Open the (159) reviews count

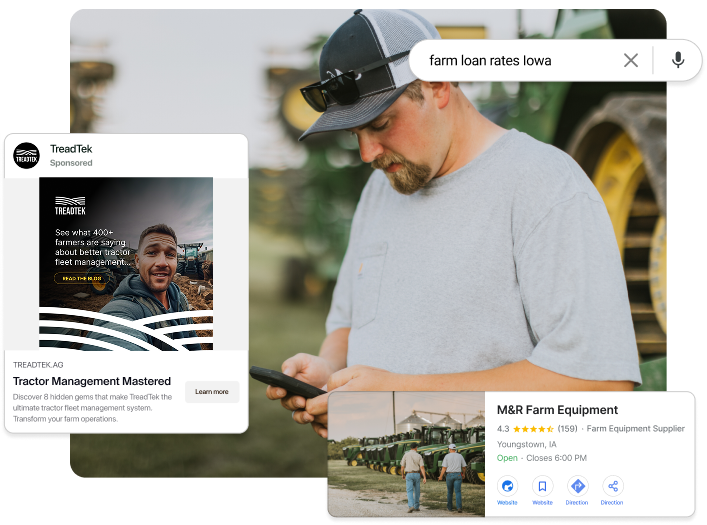tap(567, 428)
